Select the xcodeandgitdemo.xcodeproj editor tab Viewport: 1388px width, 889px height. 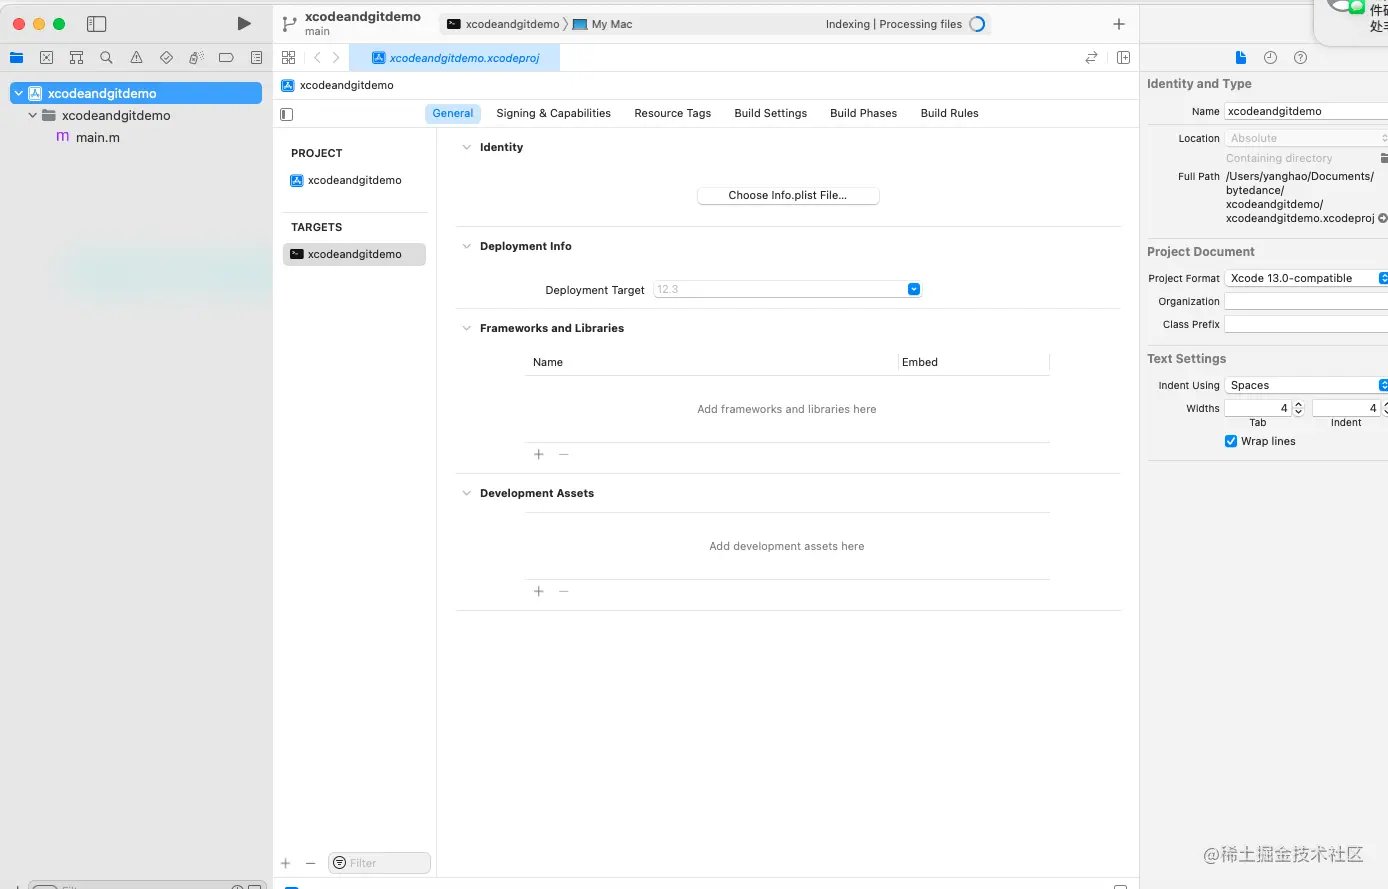(455, 58)
